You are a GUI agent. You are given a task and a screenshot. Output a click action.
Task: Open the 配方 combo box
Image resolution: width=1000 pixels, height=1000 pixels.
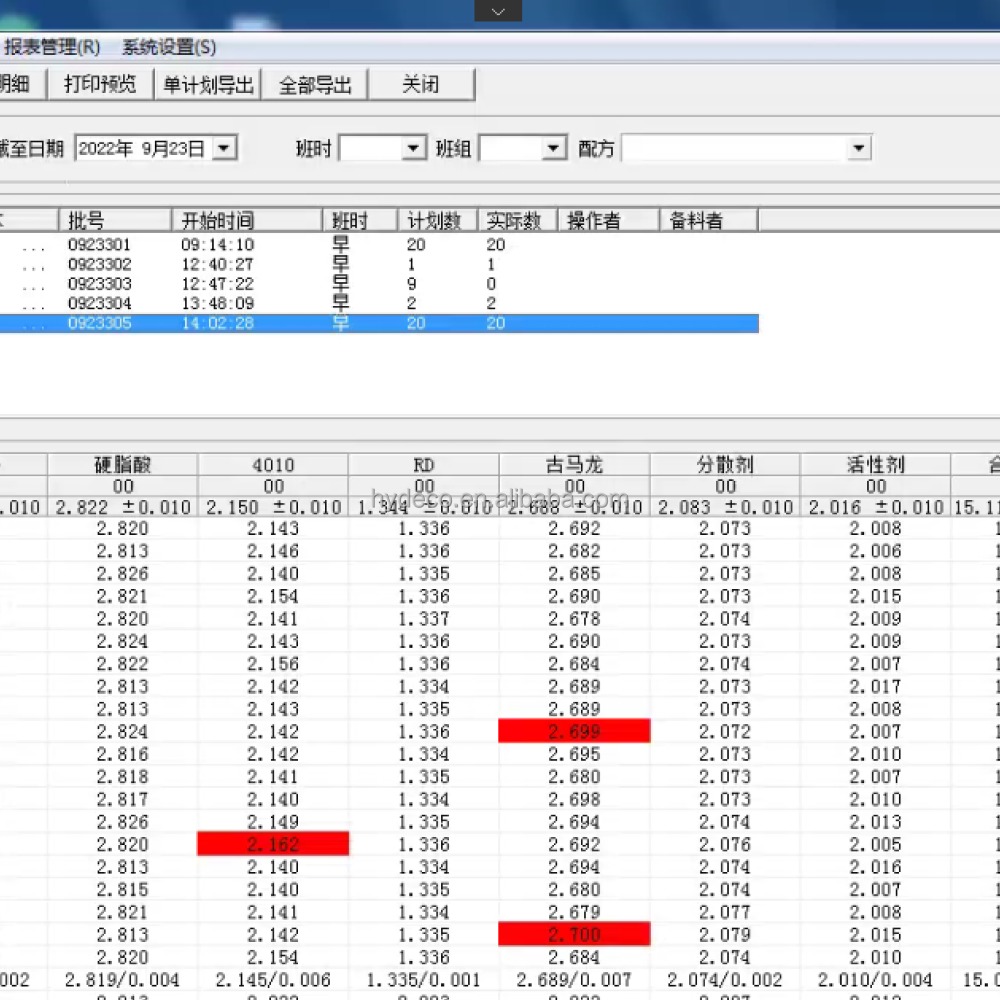click(857, 149)
